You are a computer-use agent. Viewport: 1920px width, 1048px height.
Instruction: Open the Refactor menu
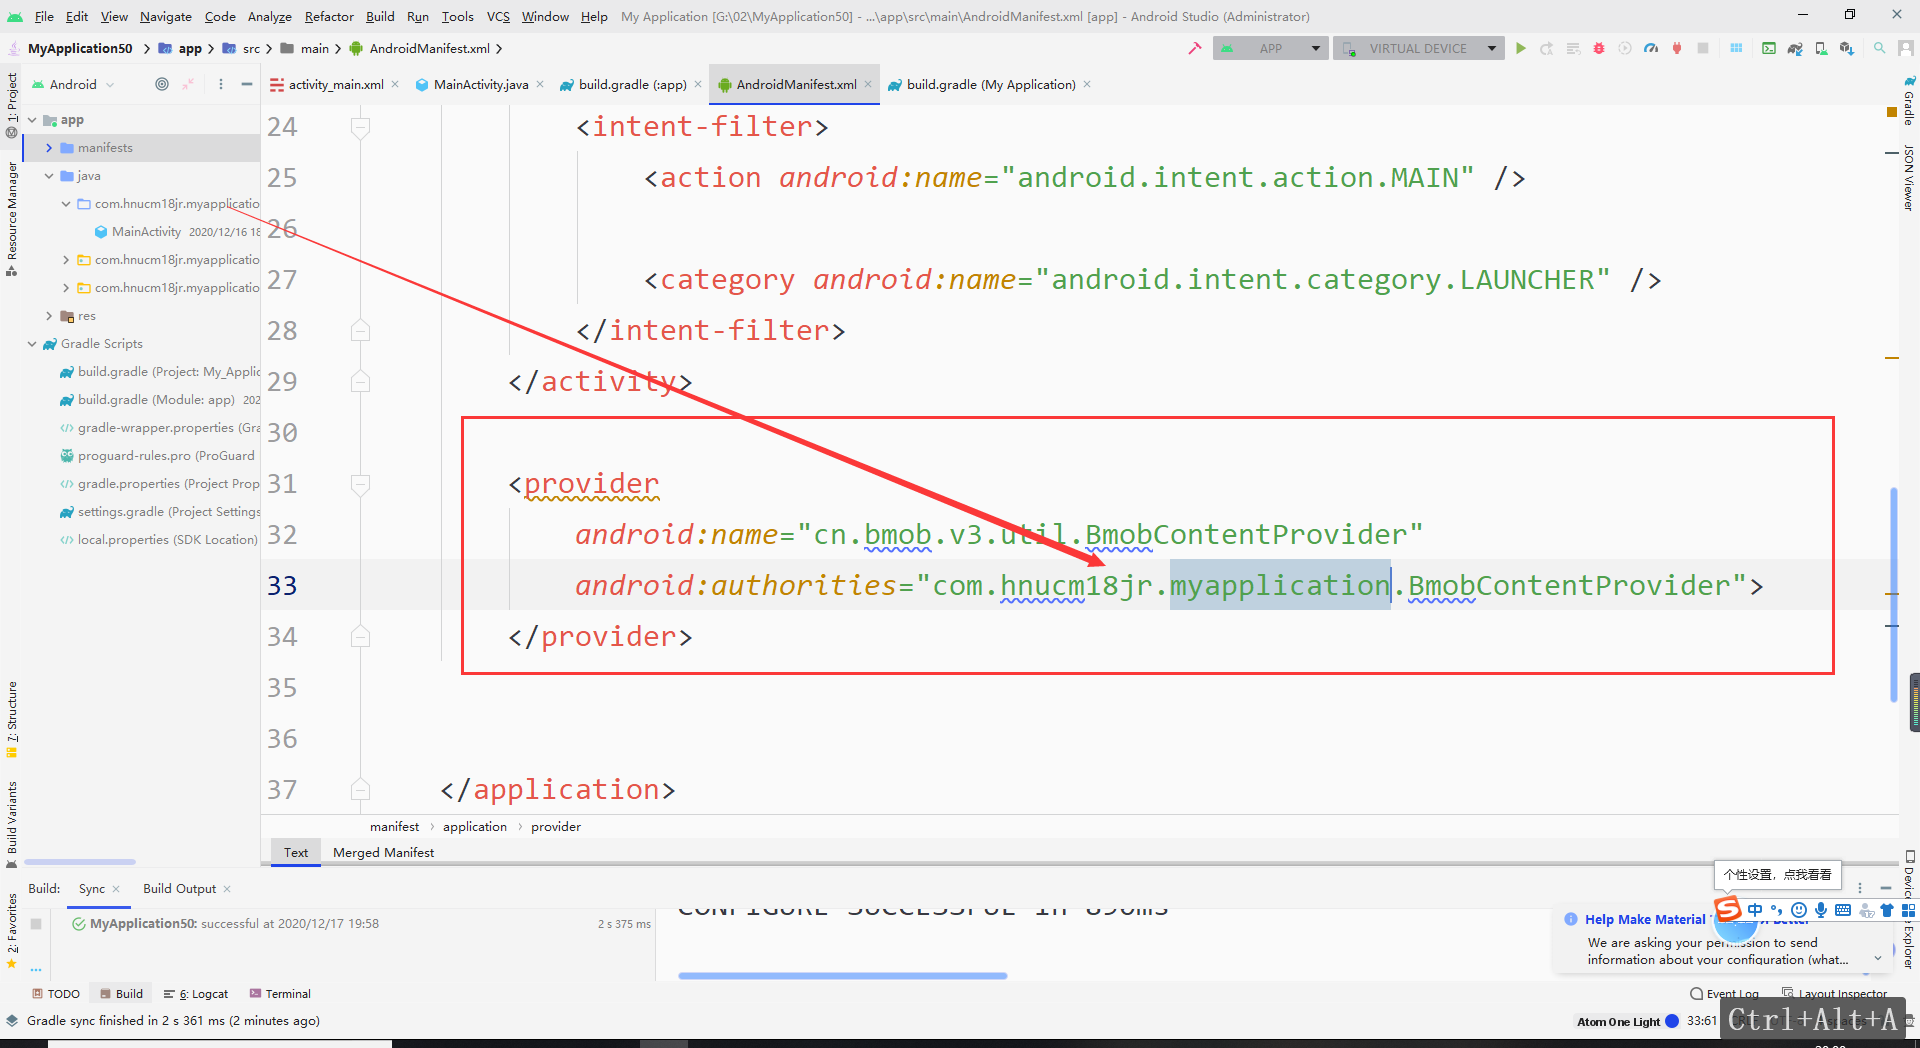click(x=329, y=16)
